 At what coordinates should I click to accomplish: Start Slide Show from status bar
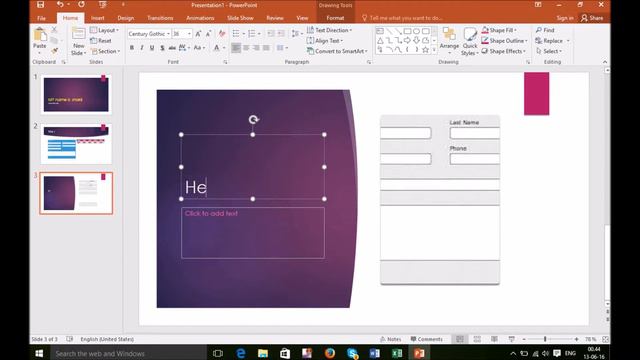point(511,339)
